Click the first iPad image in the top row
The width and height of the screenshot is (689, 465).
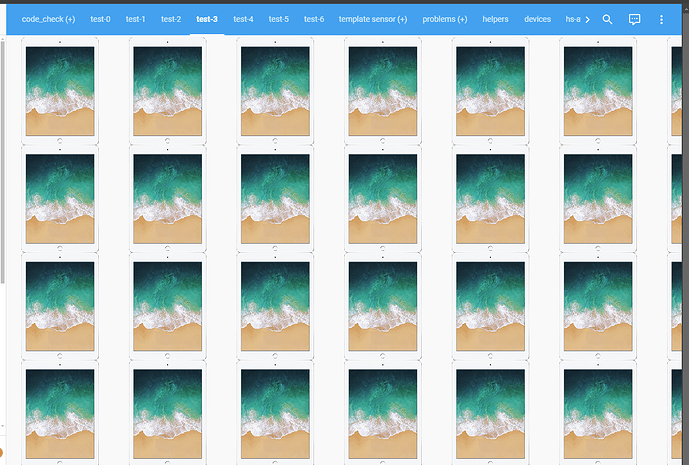pos(60,91)
